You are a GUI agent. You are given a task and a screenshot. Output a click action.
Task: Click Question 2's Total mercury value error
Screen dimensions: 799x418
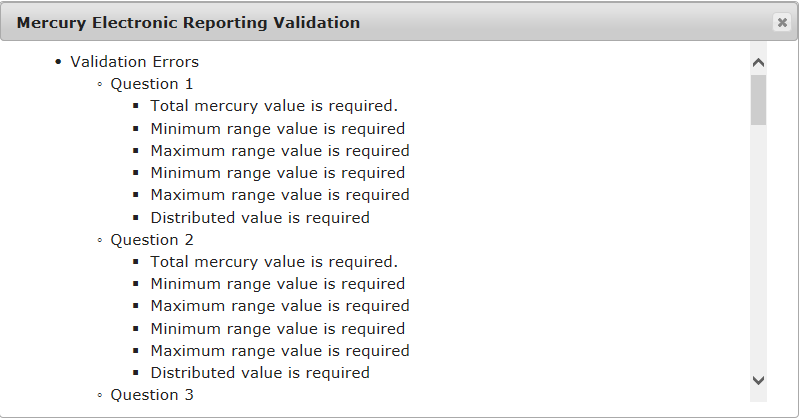(x=274, y=262)
